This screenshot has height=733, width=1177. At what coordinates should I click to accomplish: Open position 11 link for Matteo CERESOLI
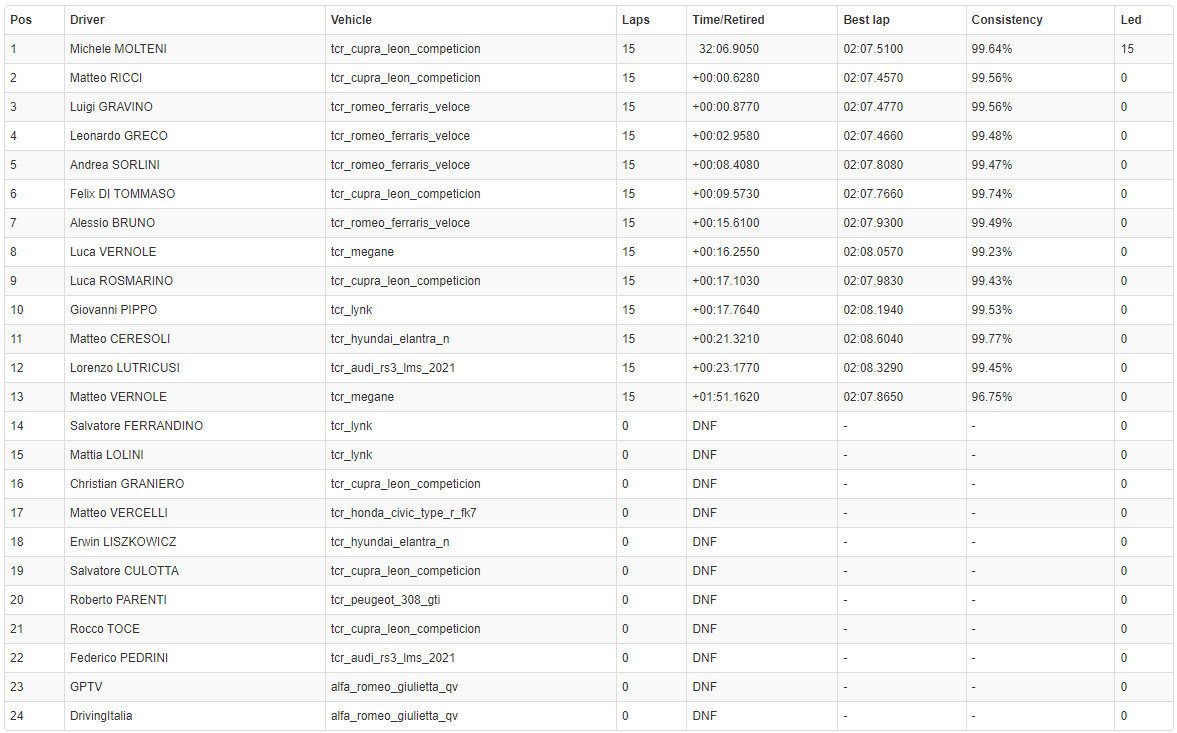[x=17, y=339]
